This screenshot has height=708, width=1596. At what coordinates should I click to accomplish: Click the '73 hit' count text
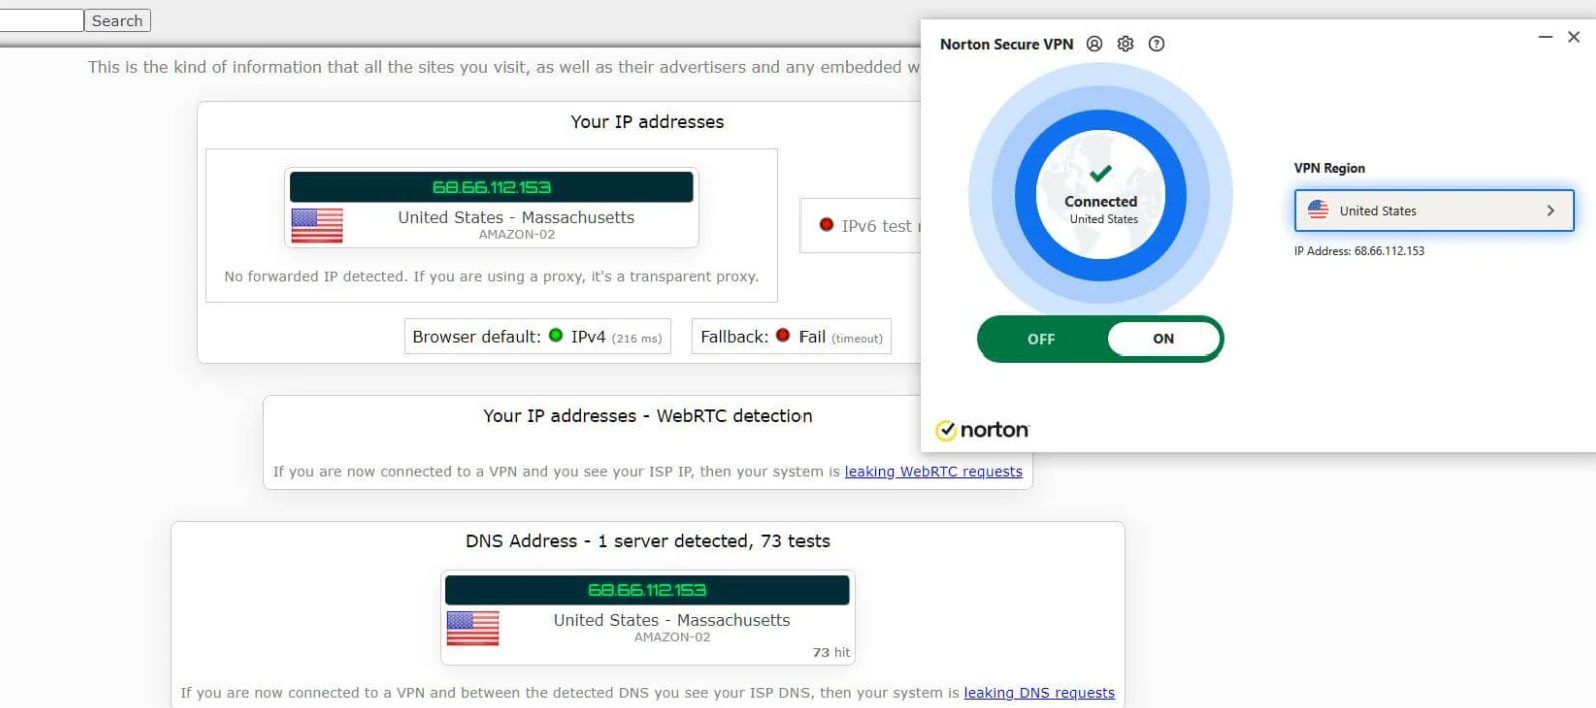[x=831, y=652]
